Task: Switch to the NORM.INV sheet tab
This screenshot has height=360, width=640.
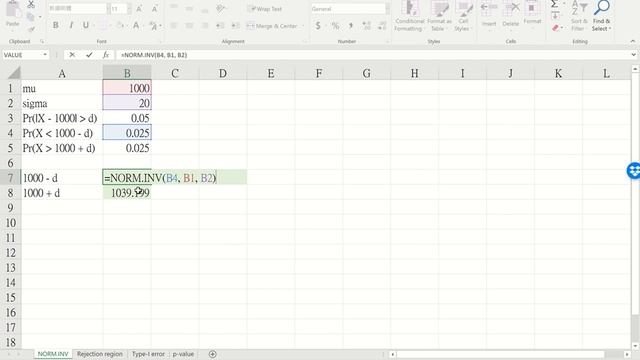Action: point(53,354)
